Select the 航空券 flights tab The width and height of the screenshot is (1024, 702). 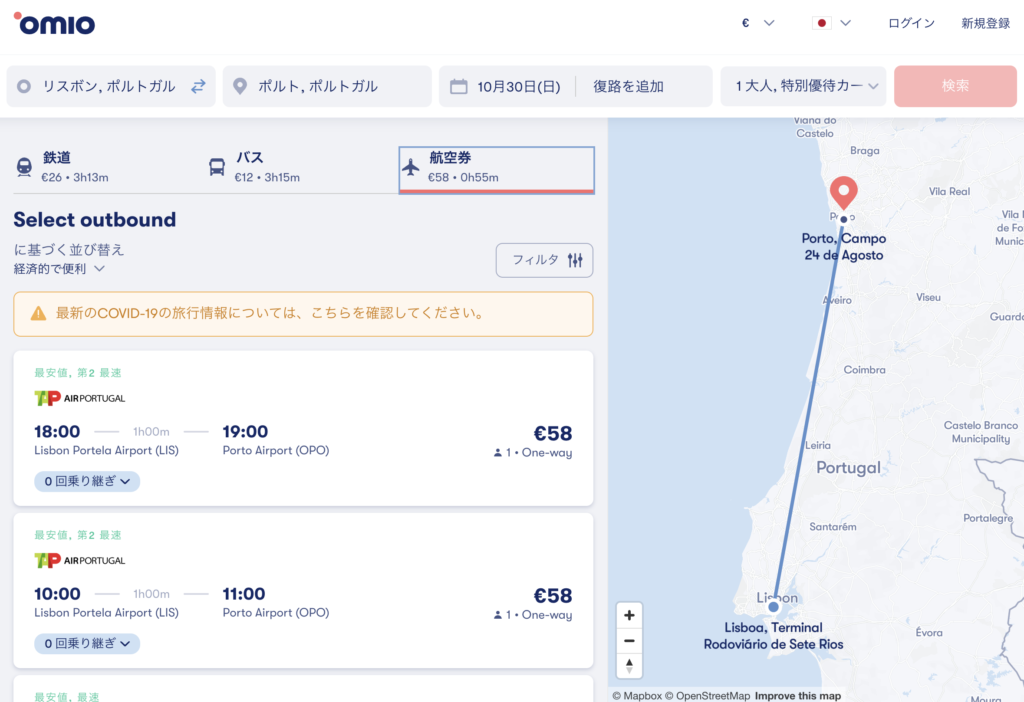pos(496,167)
